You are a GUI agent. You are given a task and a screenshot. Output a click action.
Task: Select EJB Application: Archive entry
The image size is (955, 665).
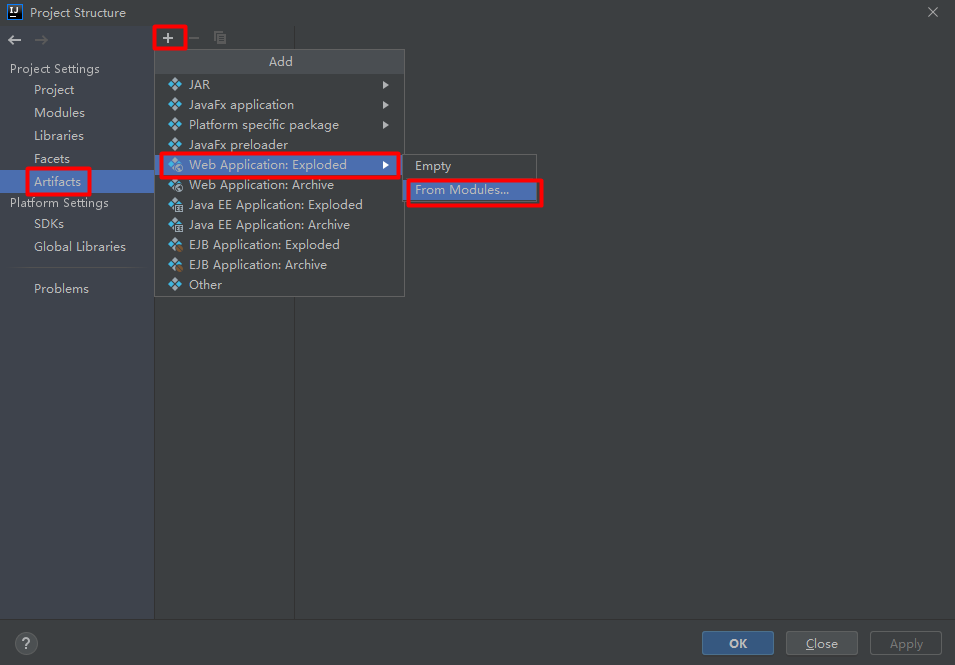click(x=280, y=265)
